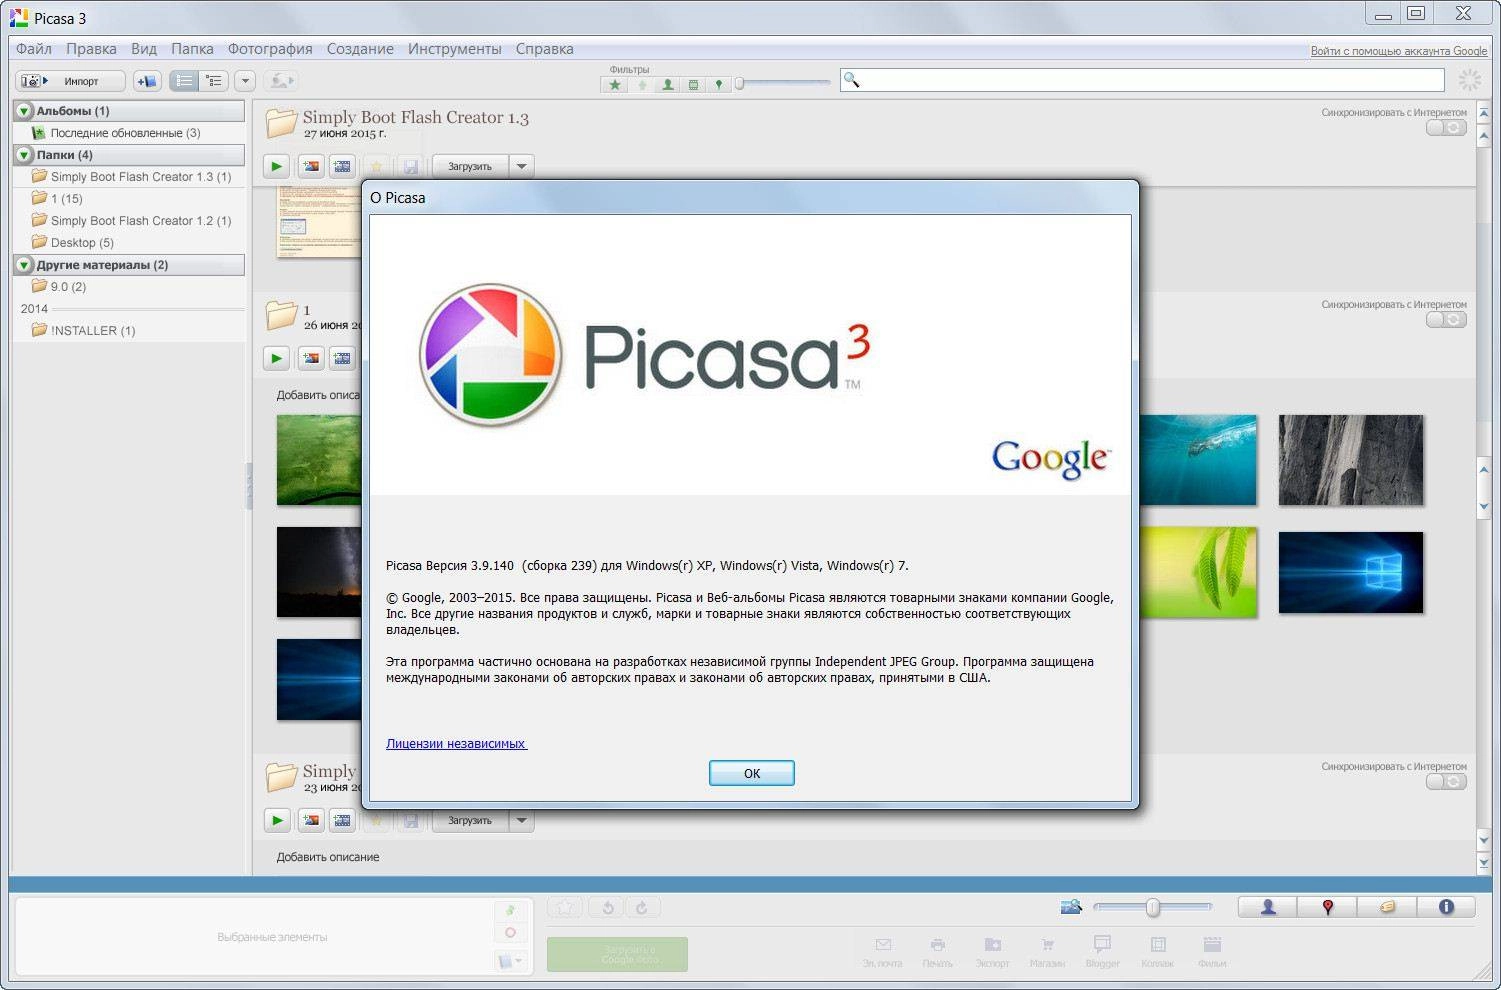The height and width of the screenshot is (990, 1501).
Task: Toggle the uploaded photos filter
Action: coord(642,85)
